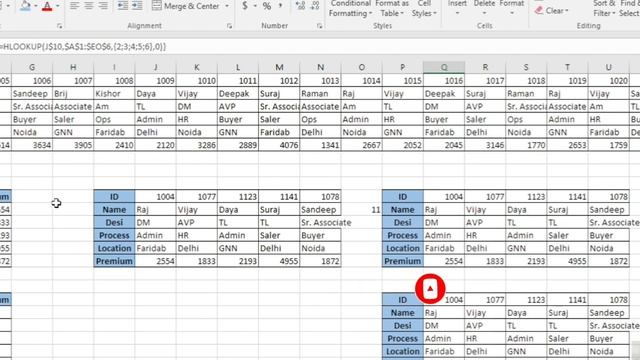The height and width of the screenshot is (360, 640).
Task: Open Font group dialog launcher
Action: click(x=60, y=26)
